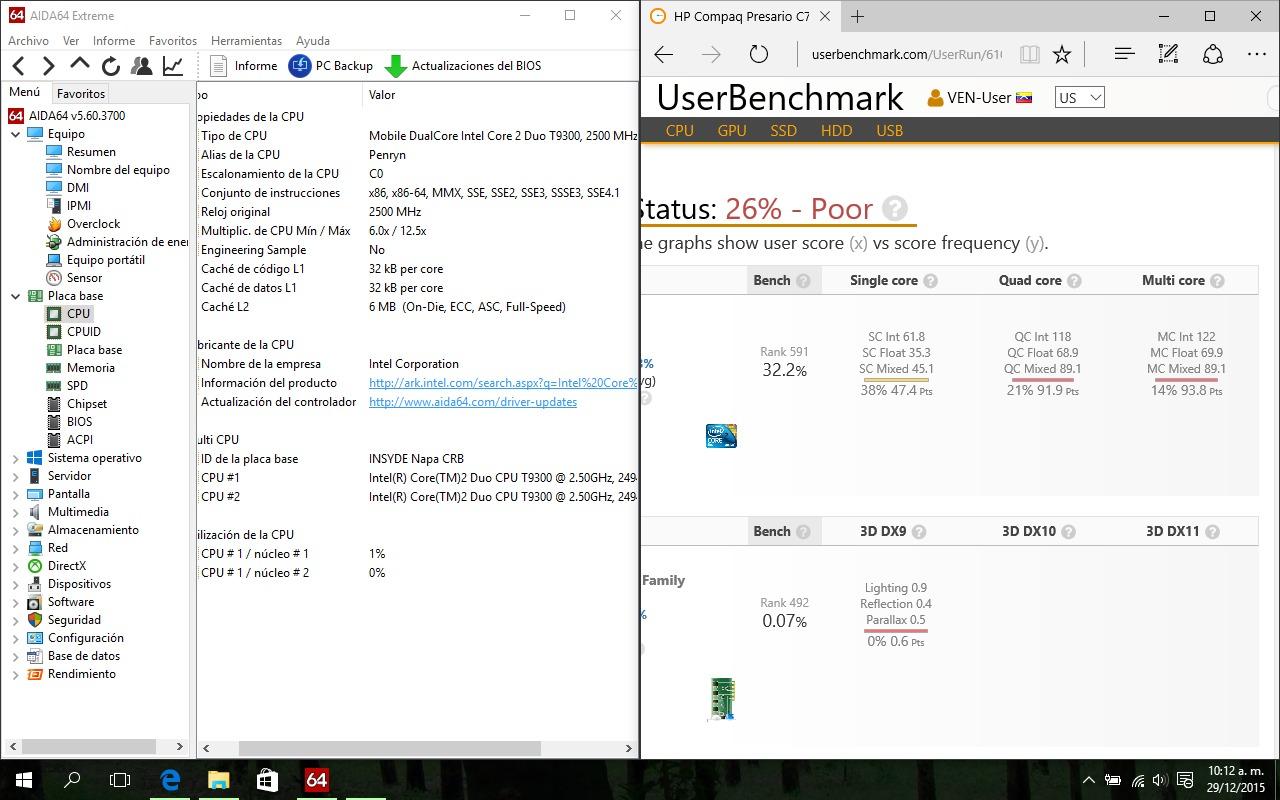This screenshot has width=1280, height=800.
Task: Open the CPU nav link on UserBenchmark
Action: pyautogui.click(x=680, y=130)
